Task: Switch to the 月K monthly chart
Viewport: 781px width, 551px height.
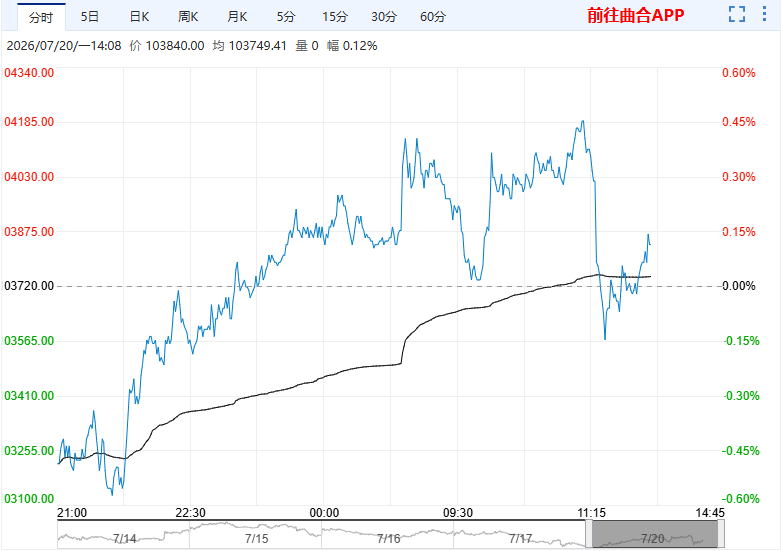Action: 237,16
